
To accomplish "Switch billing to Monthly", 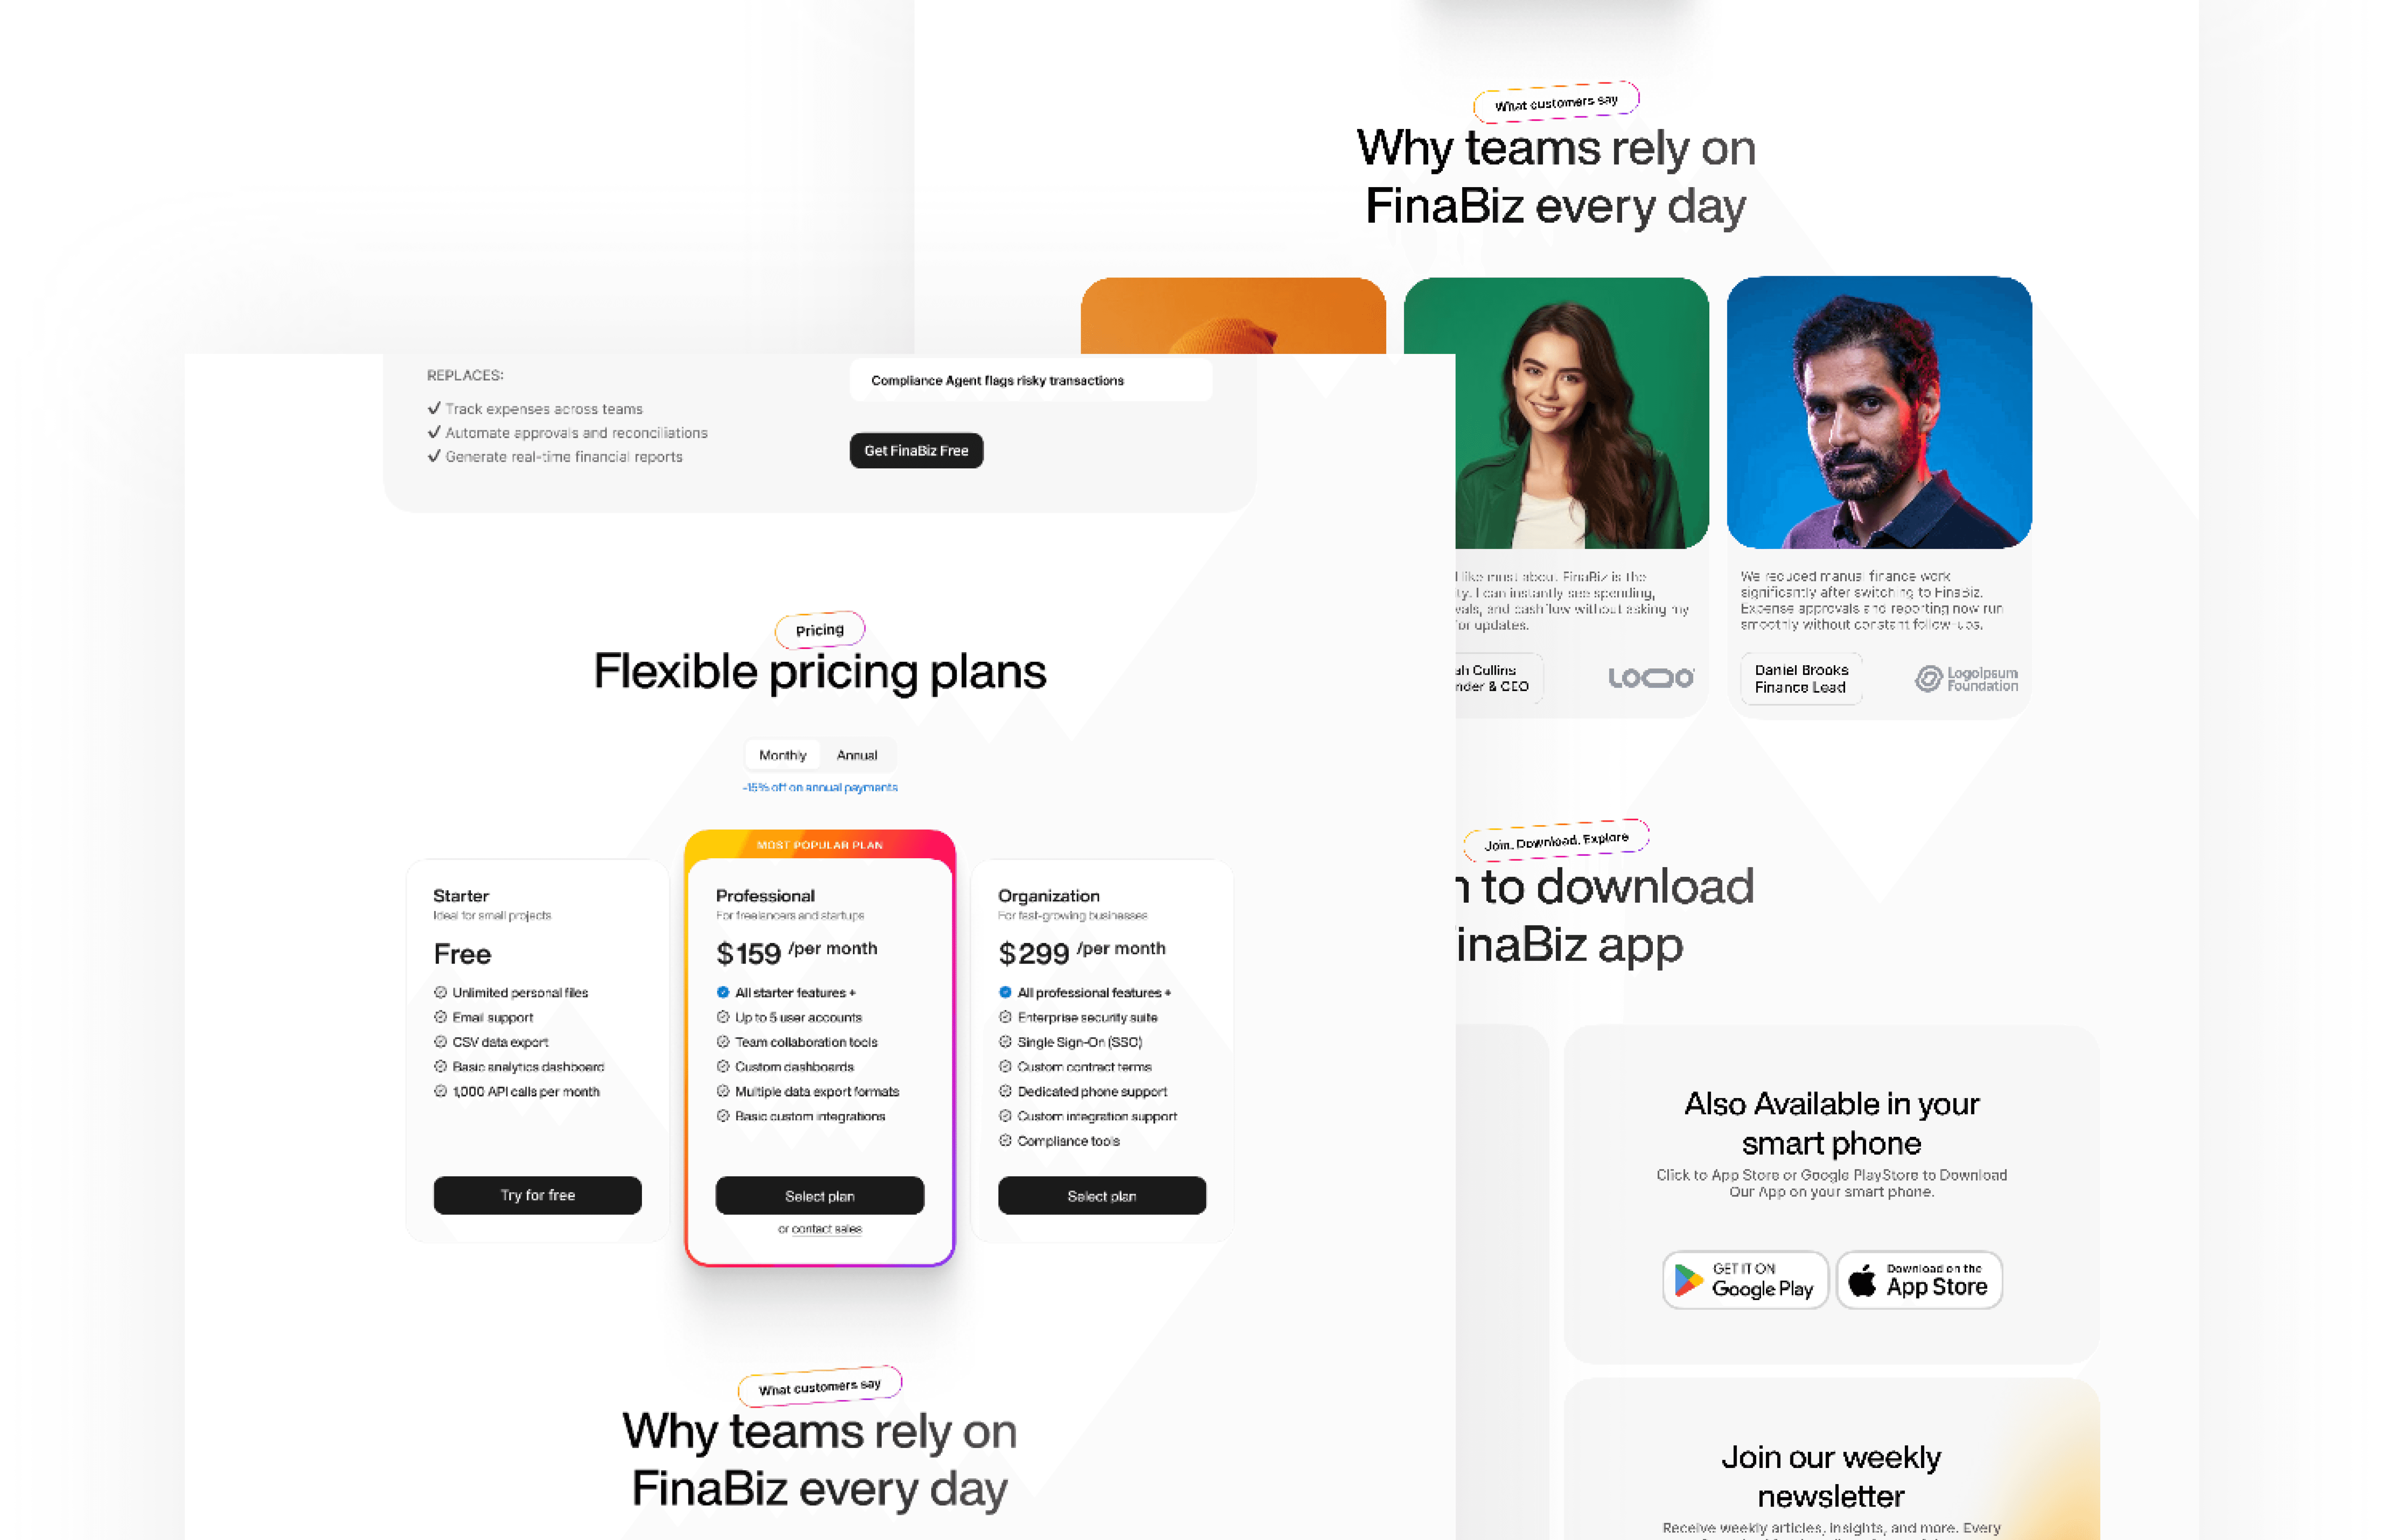I will (782, 755).
